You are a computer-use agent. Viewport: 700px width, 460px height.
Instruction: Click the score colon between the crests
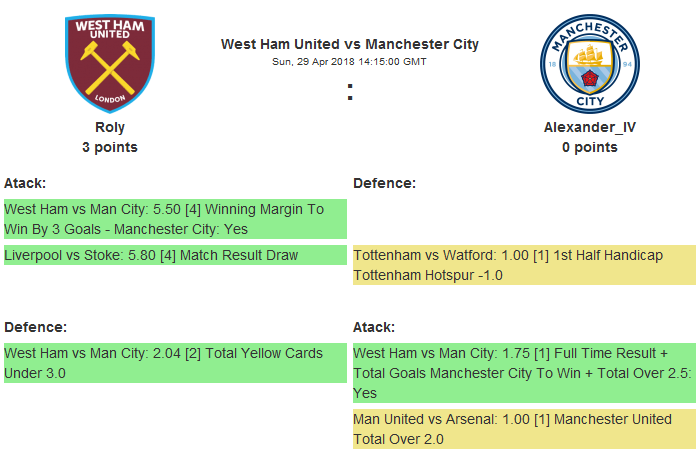tap(350, 92)
